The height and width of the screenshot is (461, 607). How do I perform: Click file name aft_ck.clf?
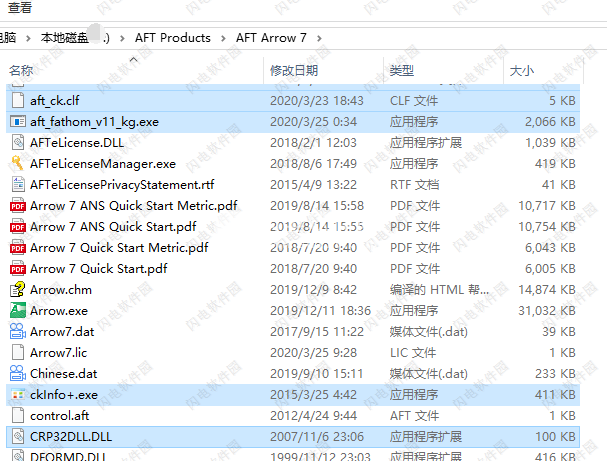55,101
